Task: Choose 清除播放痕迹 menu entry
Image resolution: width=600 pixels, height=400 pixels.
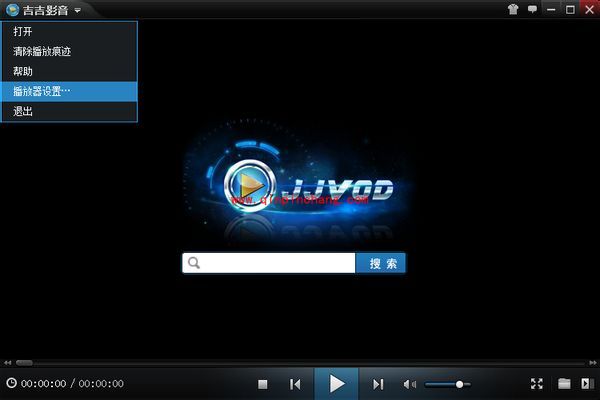Action: pos(42,52)
